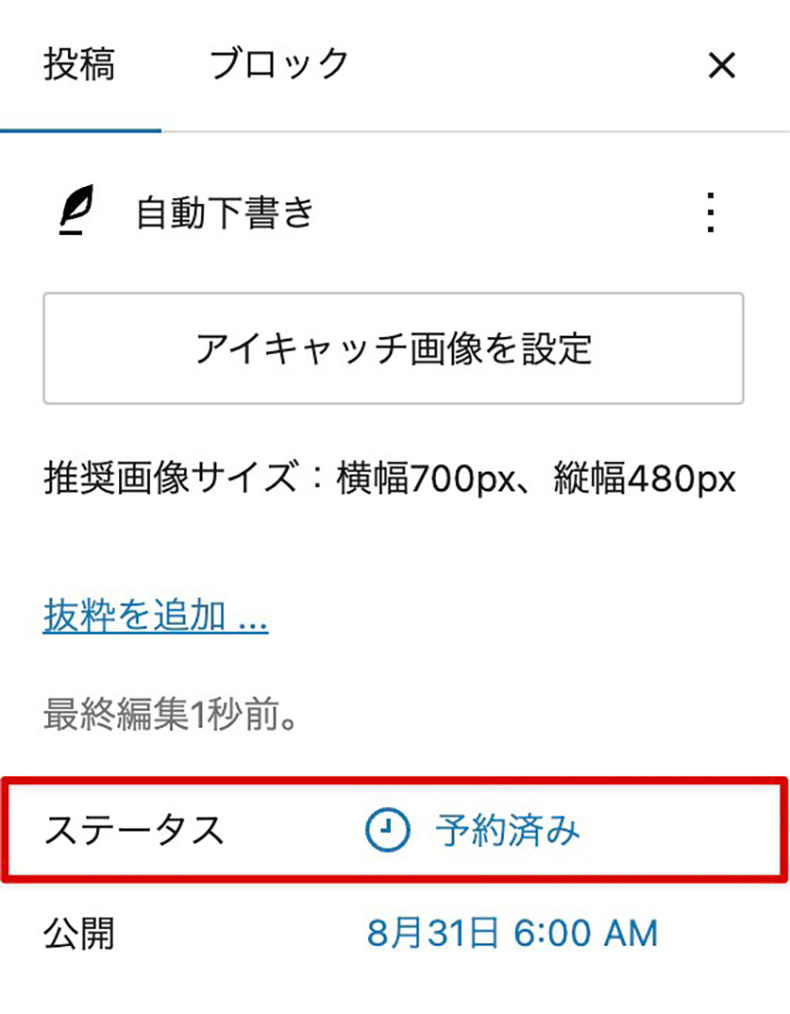
Task: Click the 最終編集1秒前 text
Action: (171, 714)
